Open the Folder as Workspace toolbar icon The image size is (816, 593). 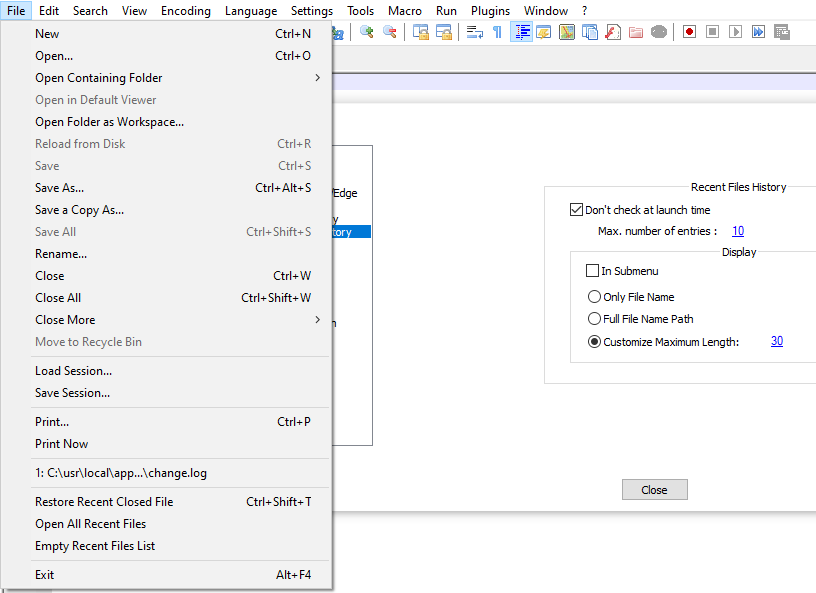click(636, 32)
